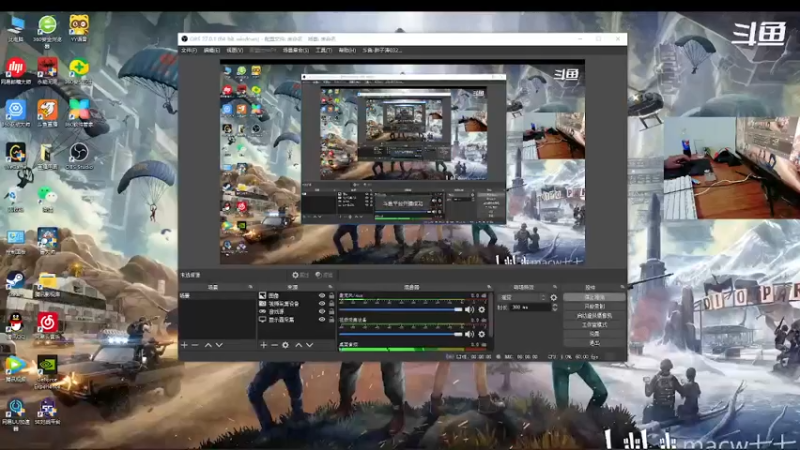
Task: Open the OBS Studio desktop shortcut
Action: 79,155
